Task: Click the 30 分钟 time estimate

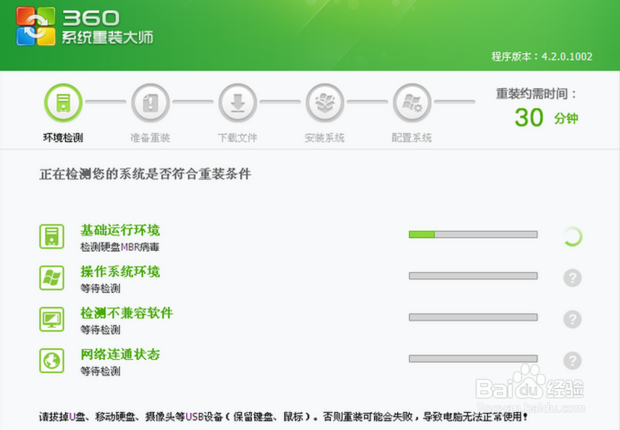Action: 546,118
